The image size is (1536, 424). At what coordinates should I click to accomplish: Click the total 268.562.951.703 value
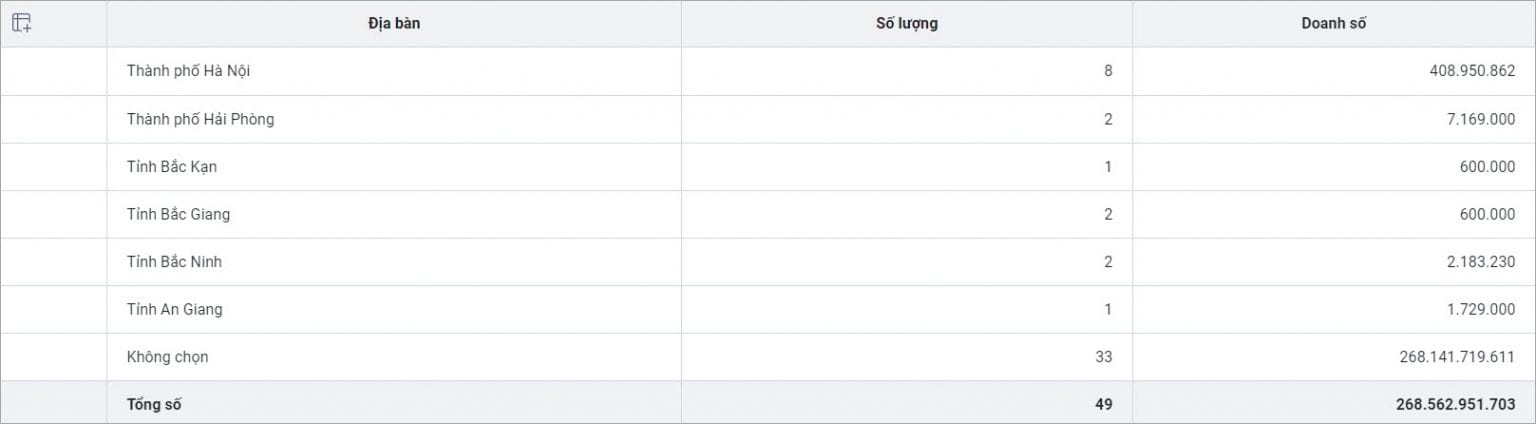point(1456,405)
